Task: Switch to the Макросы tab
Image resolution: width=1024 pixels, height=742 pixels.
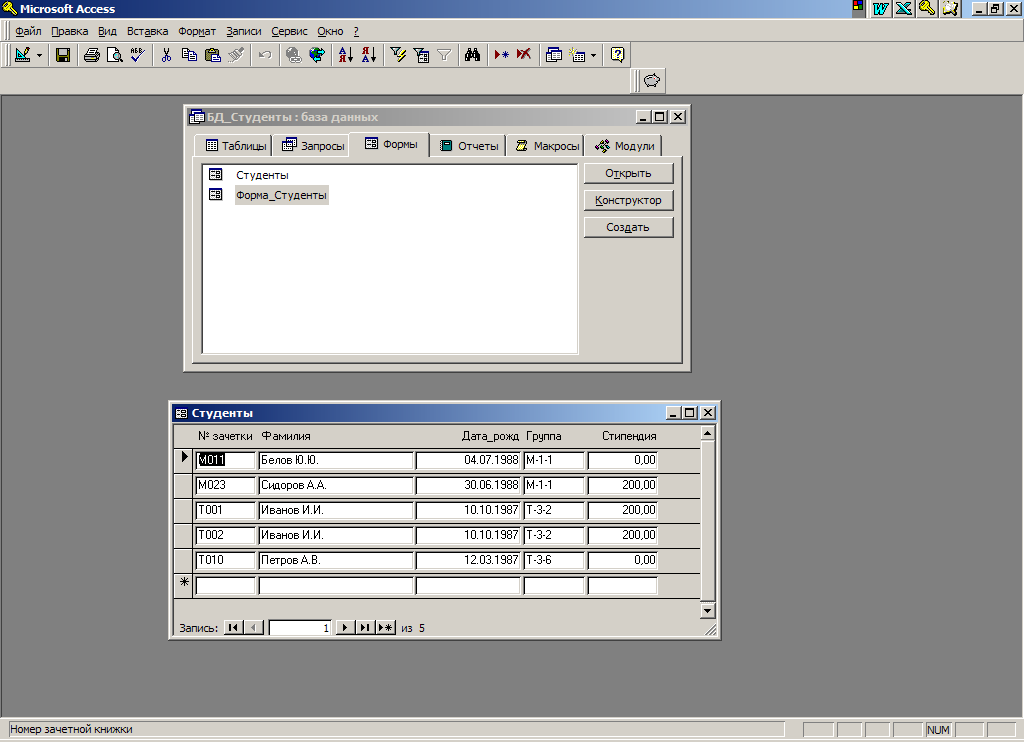Action: point(546,146)
